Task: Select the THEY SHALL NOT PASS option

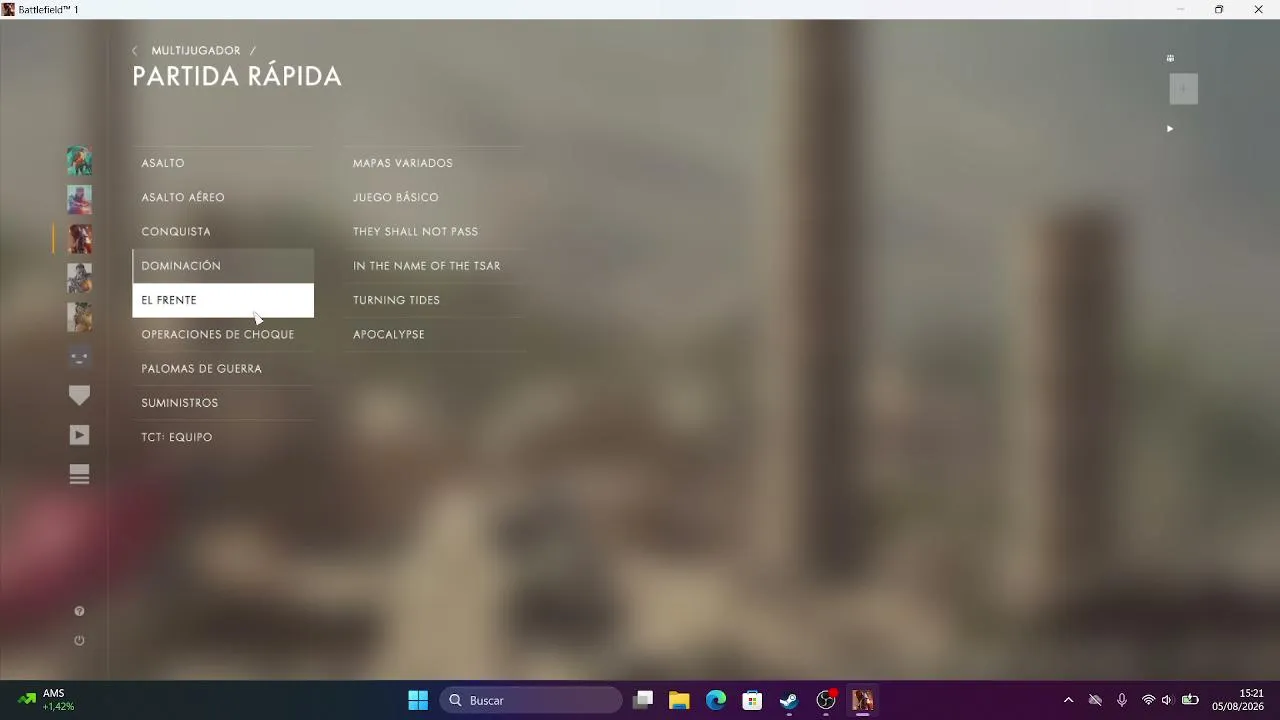Action: click(434, 231)
